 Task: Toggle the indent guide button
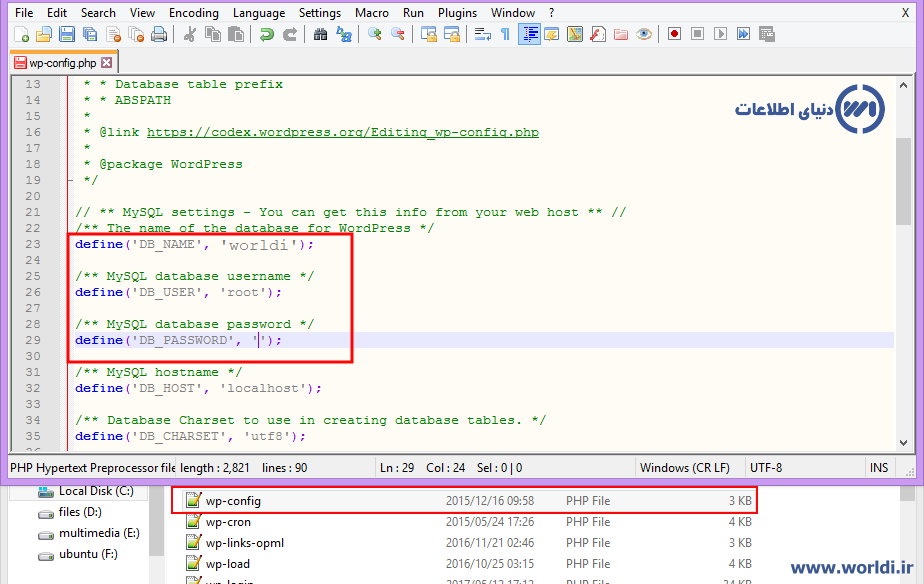click(x=529, y=34)
